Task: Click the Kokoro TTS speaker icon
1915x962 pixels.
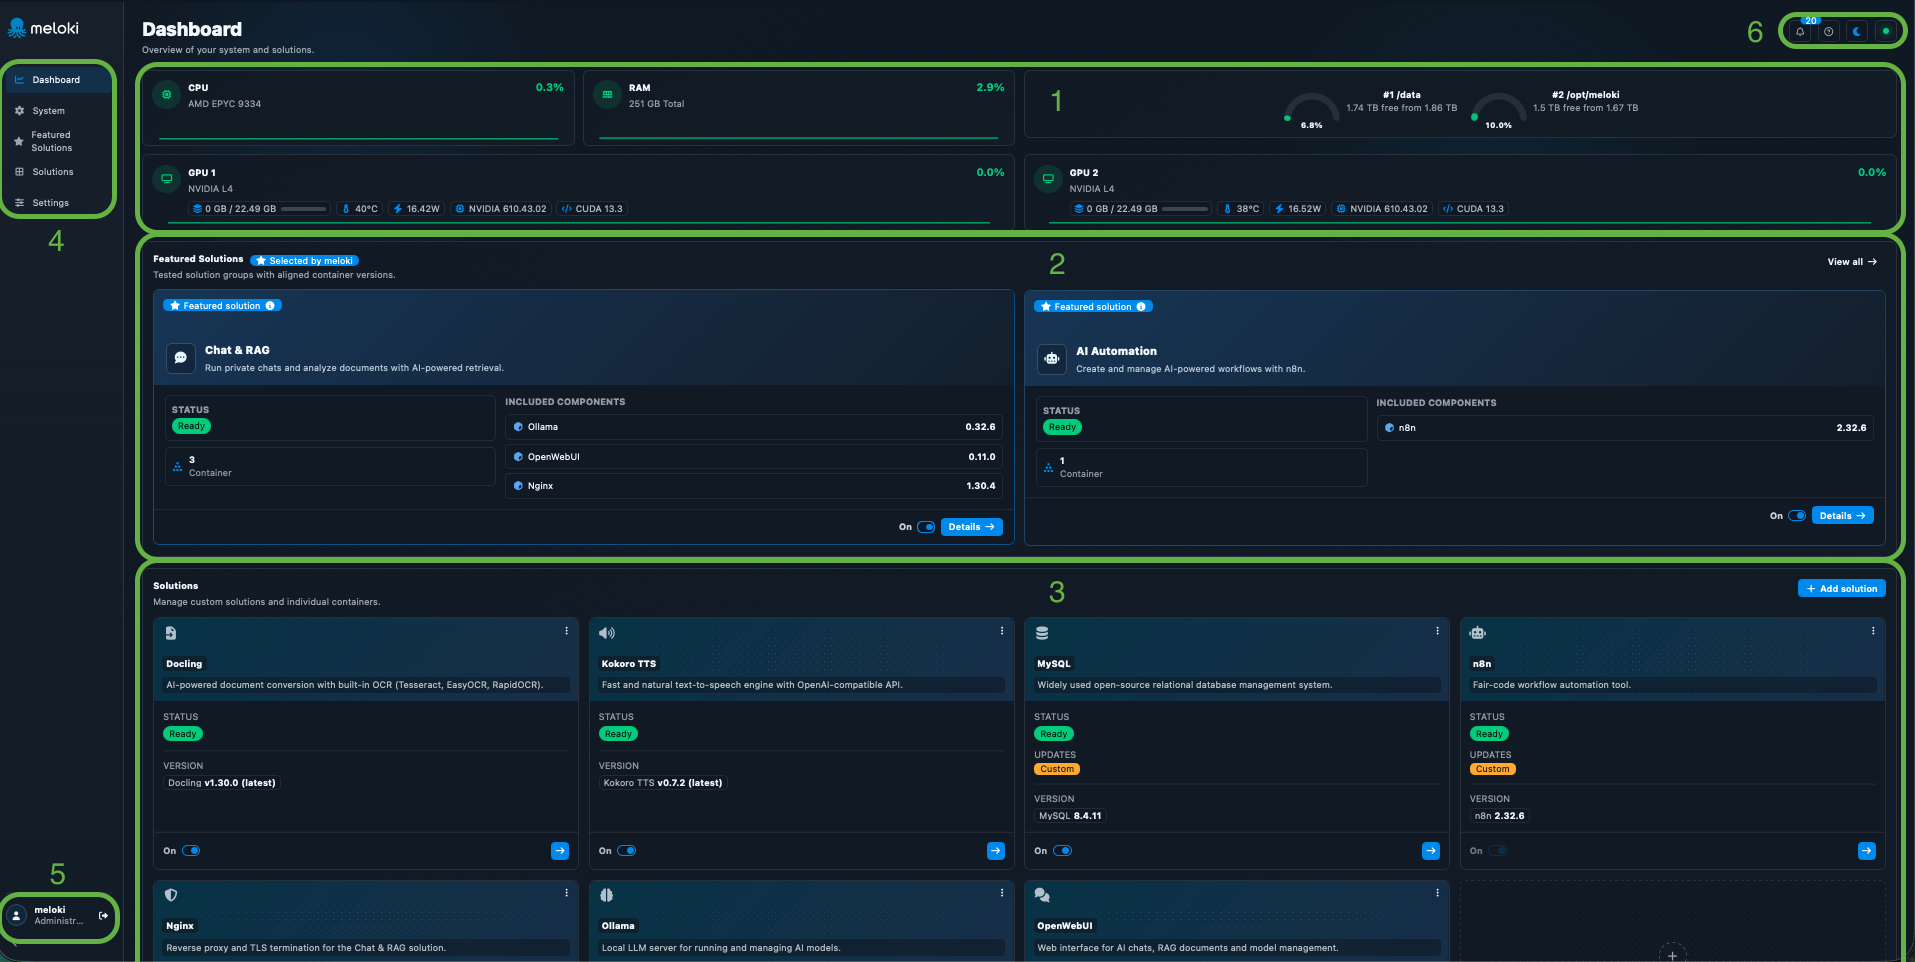Action: coord(607,633)
